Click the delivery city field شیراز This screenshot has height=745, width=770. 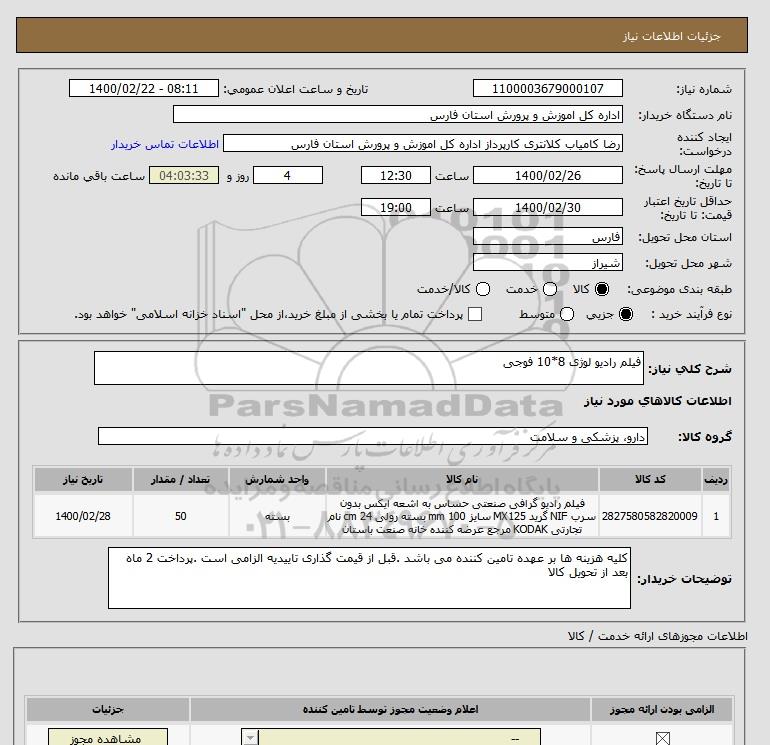(548, 262)
